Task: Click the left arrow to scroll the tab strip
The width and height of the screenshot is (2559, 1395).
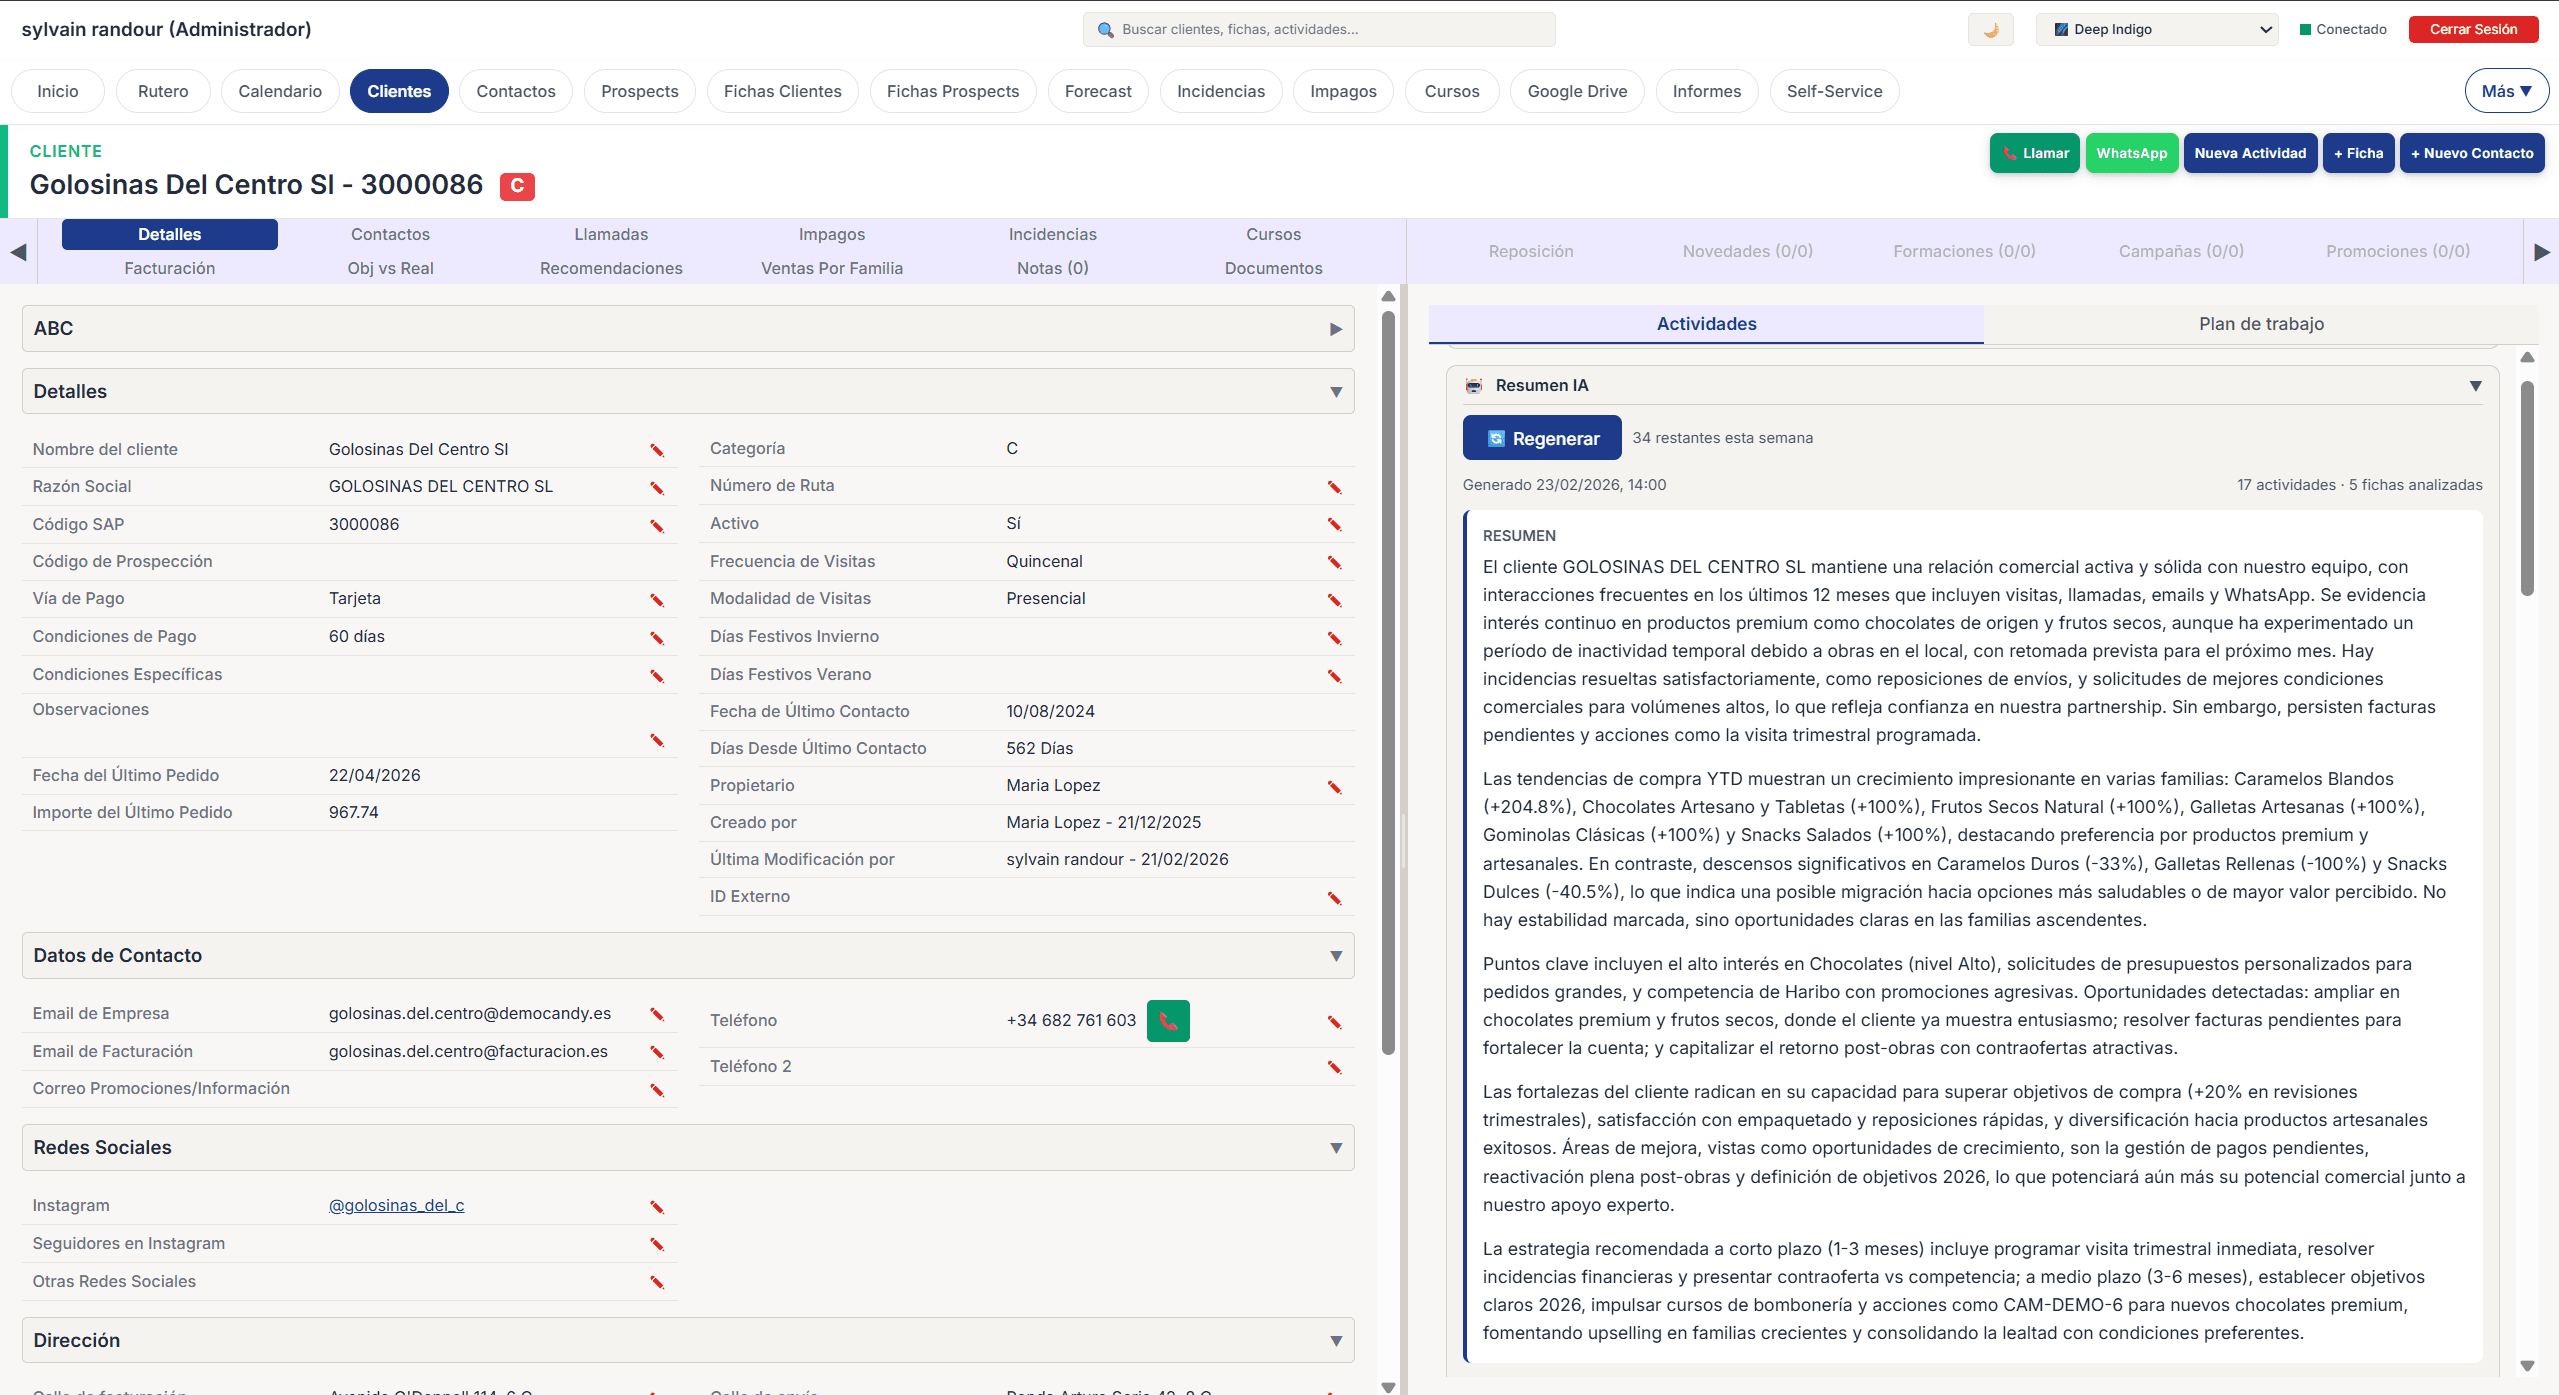Action: click(x=16, y=252)
